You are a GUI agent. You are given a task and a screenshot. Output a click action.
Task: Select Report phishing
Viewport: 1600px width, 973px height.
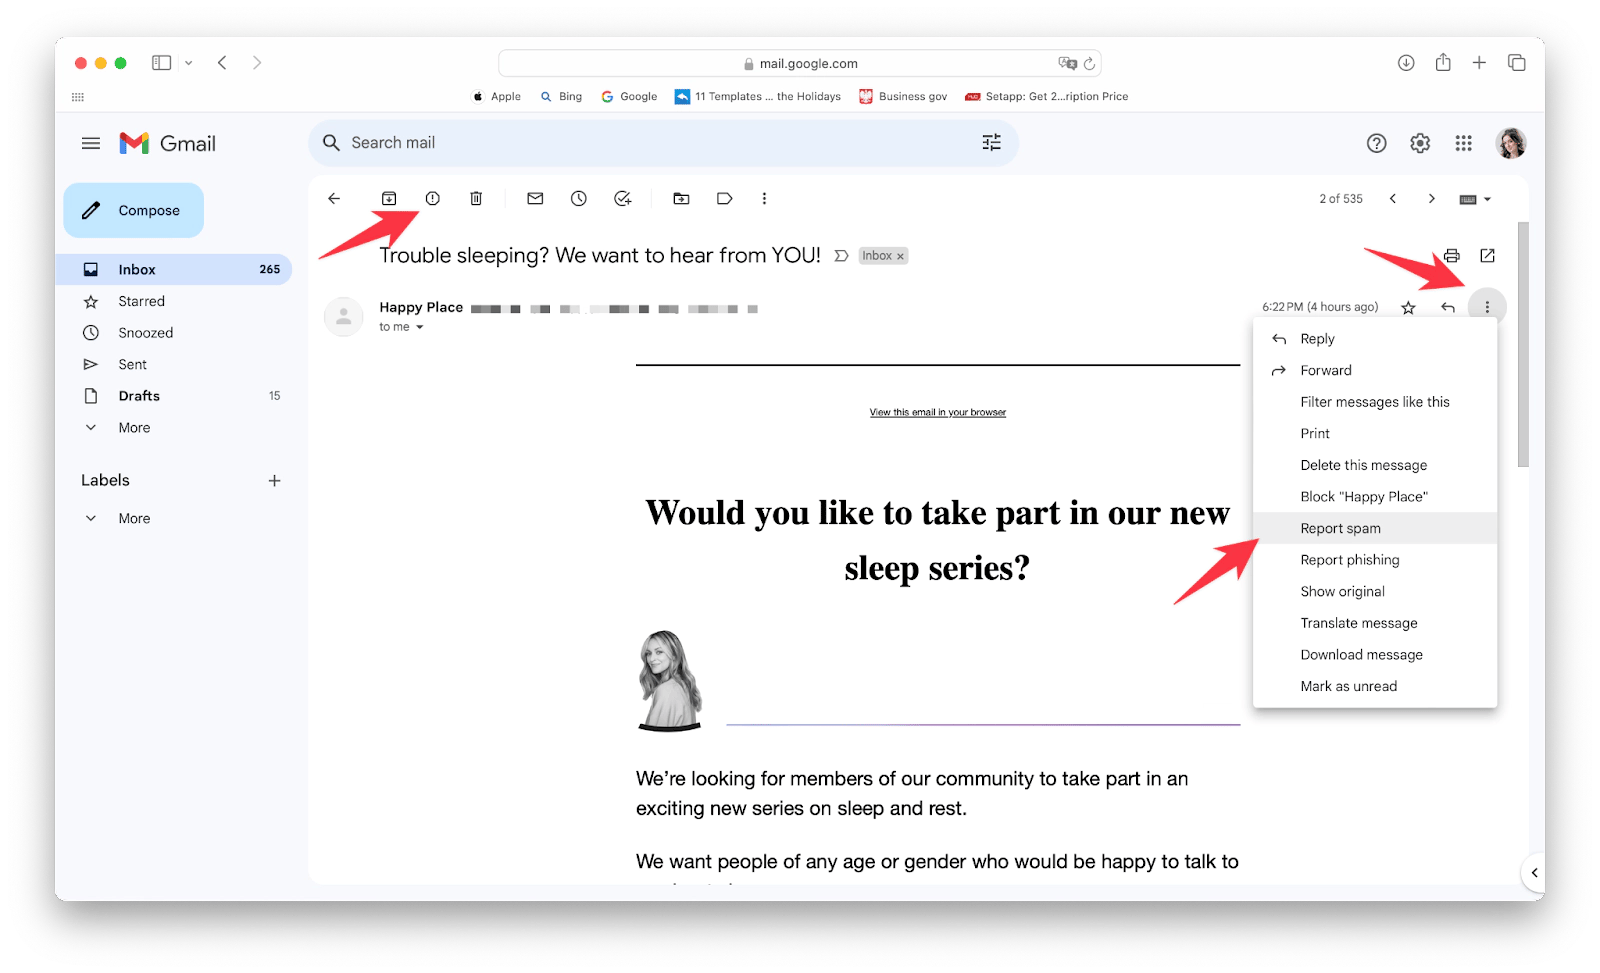[x=1375, y=560]
